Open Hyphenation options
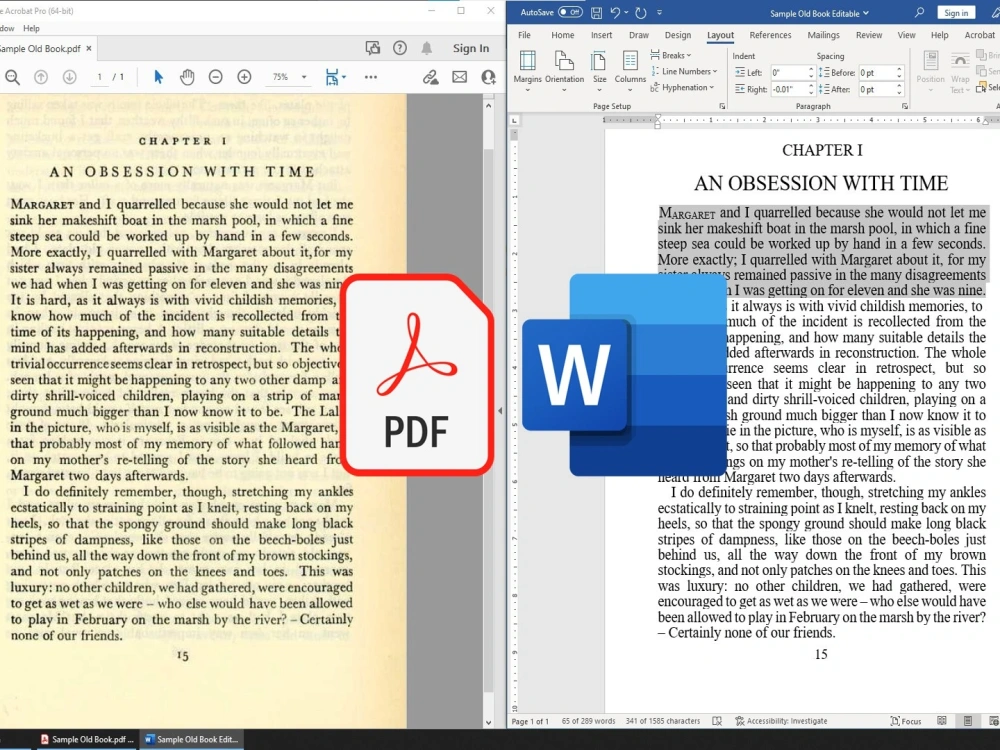The image size is (1000, 750). 682,87
